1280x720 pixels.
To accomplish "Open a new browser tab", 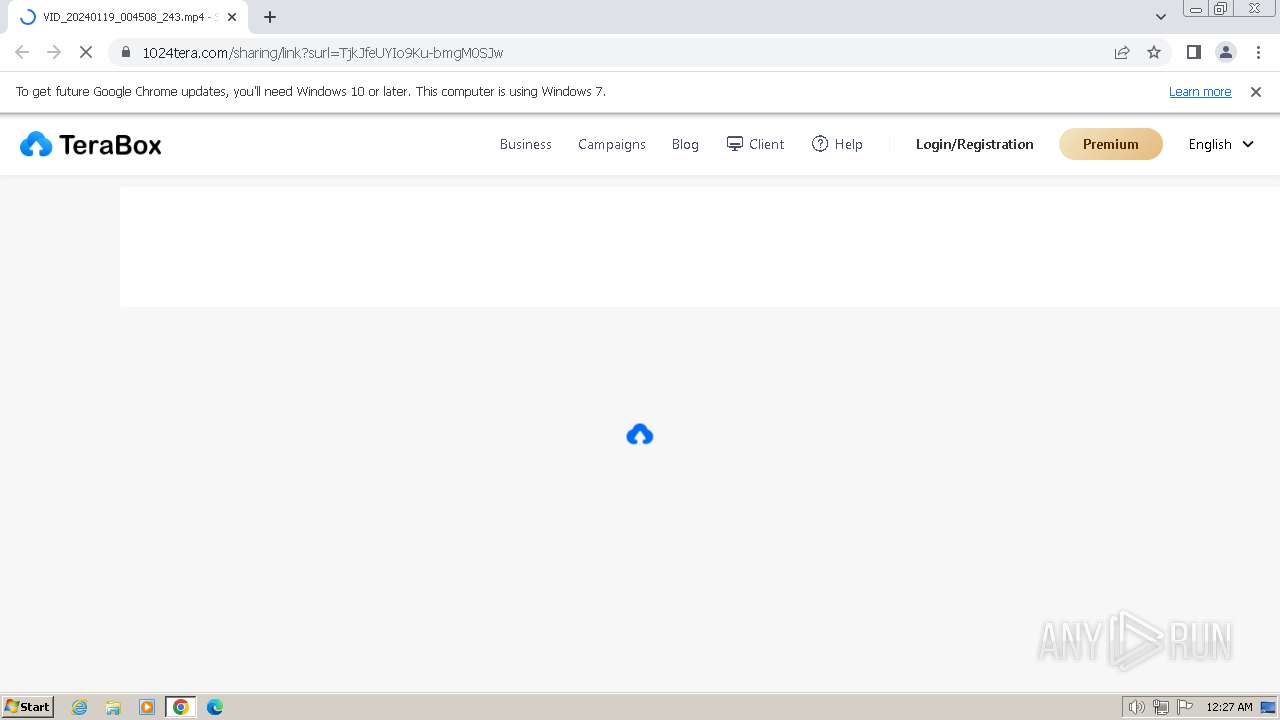I will pyautogui.click(x=270, y=17).
